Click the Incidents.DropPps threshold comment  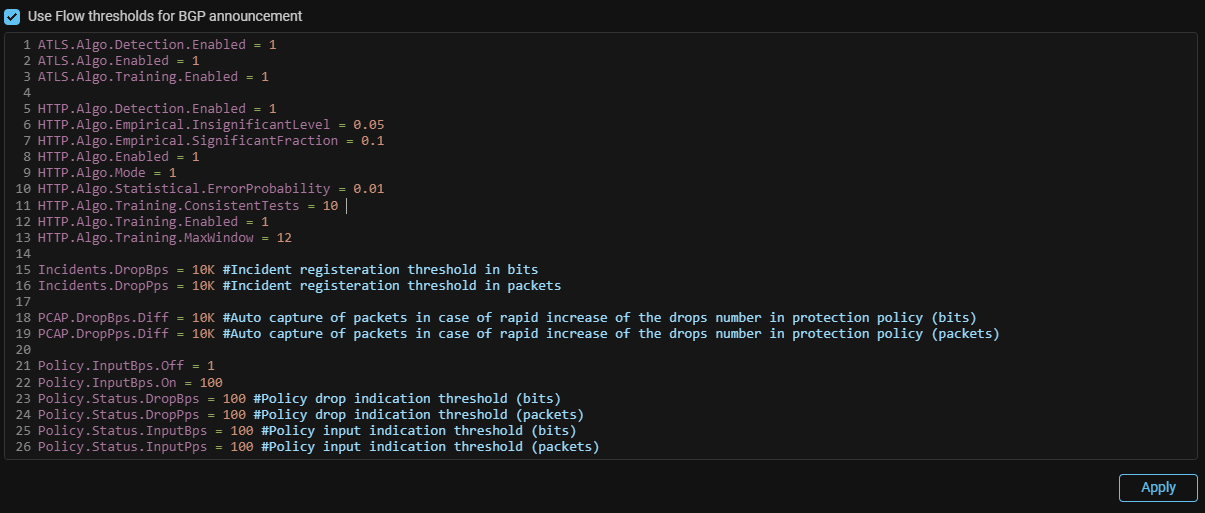(x=391, y=285)
